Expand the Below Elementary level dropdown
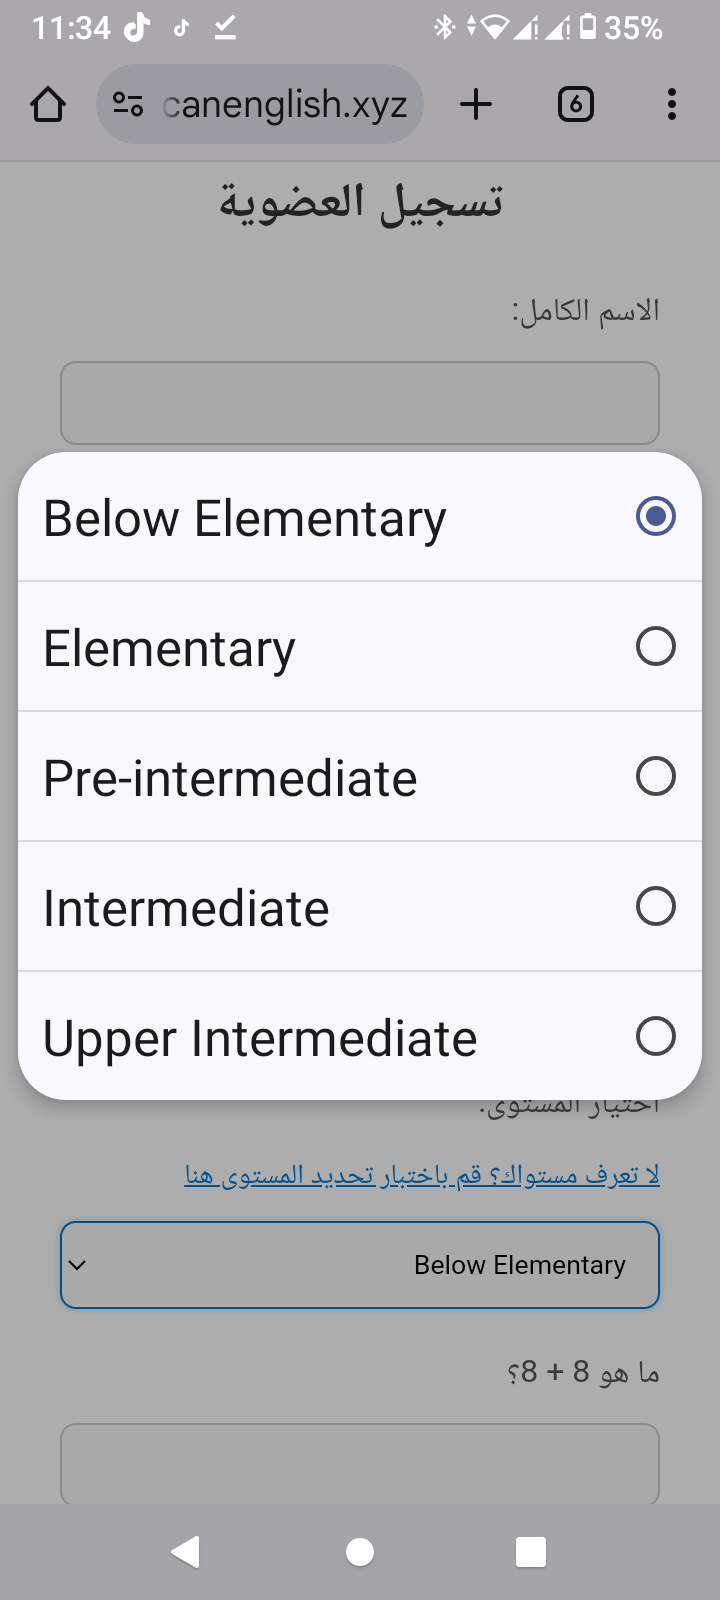 360,1265
